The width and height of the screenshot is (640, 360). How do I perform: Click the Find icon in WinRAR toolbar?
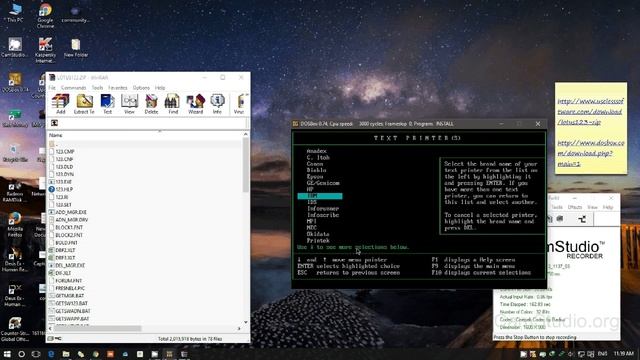coord(173,104)
